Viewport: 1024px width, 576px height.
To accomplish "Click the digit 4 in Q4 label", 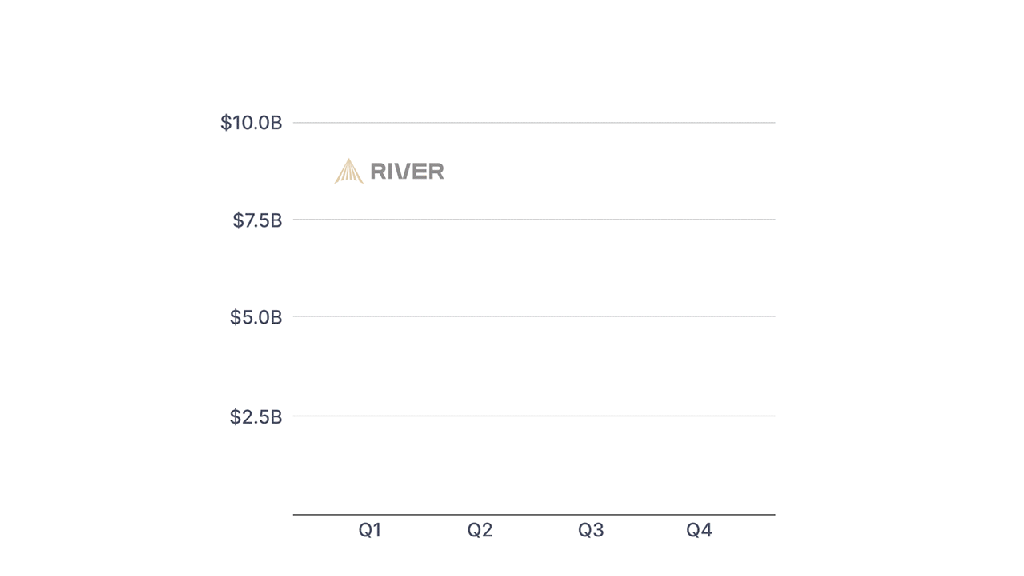I will click(x=705, y=530).
